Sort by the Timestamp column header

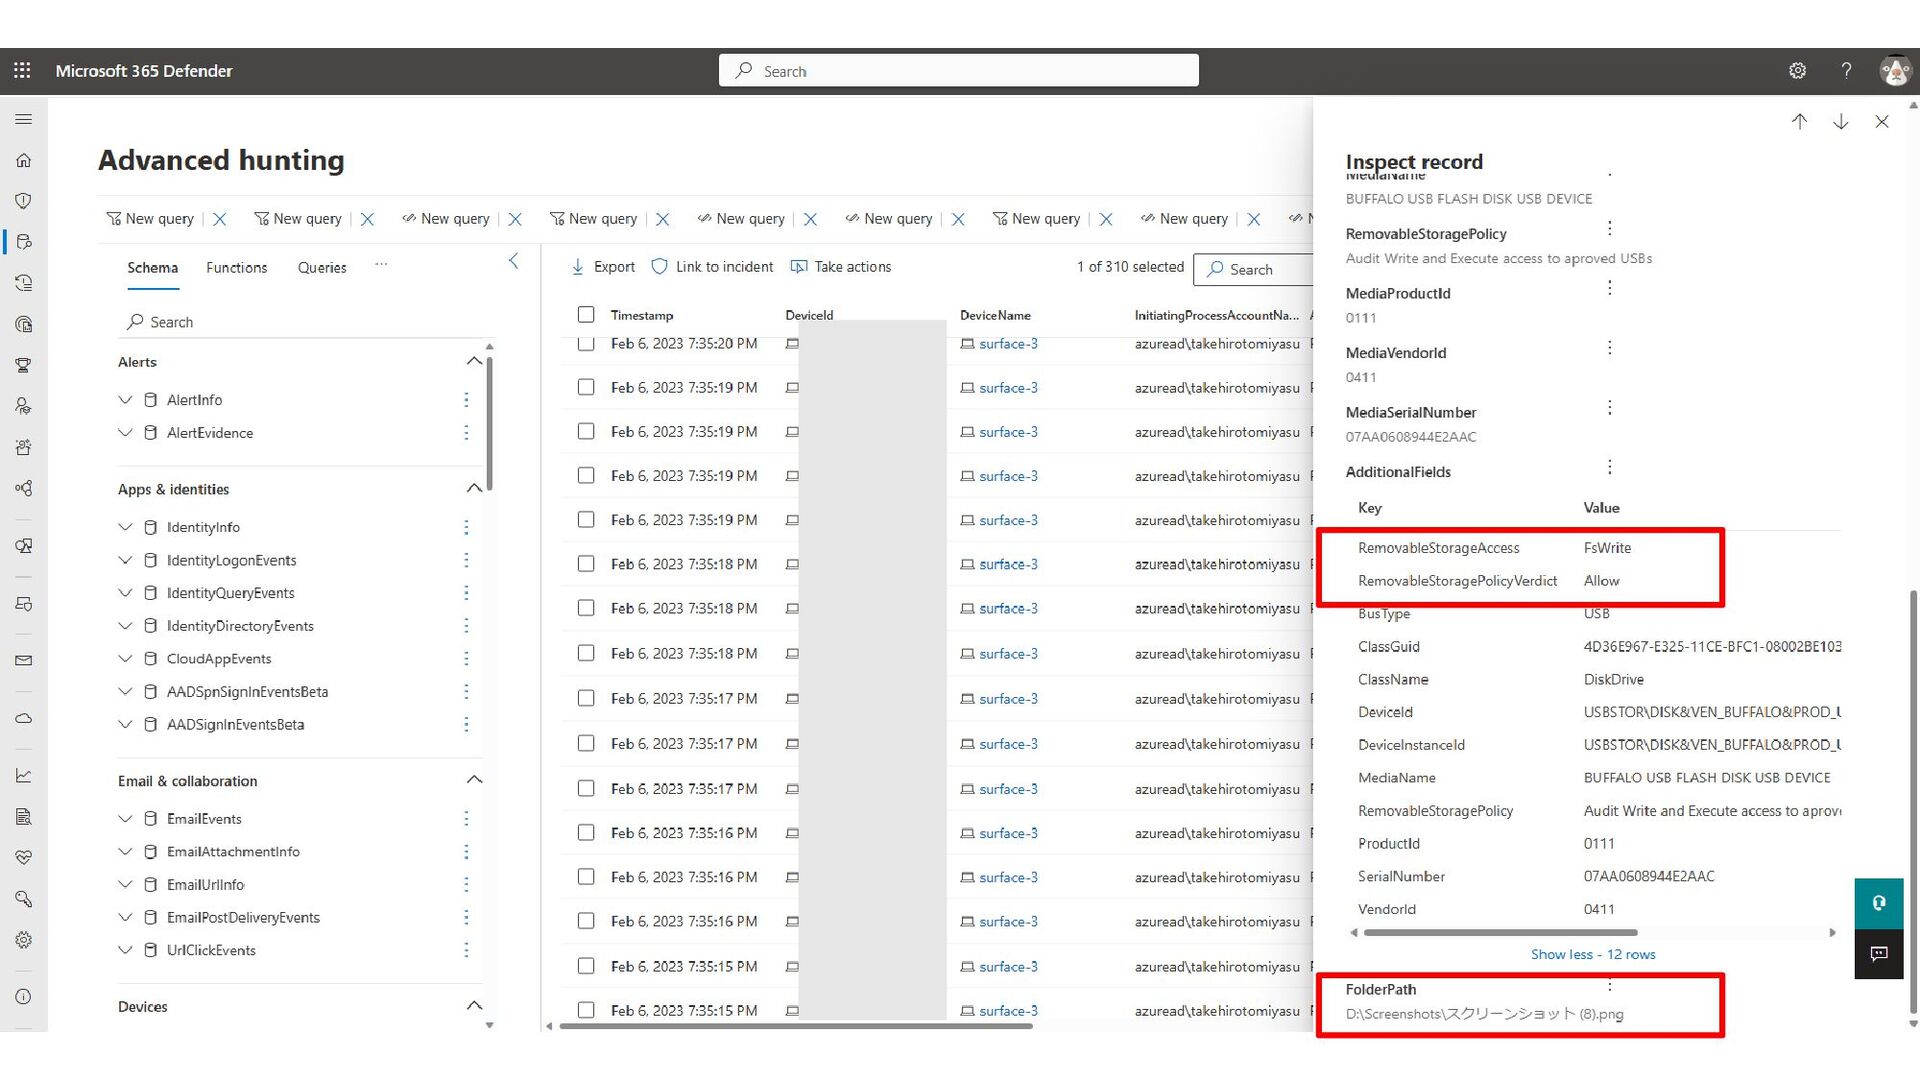coord(642,315)
